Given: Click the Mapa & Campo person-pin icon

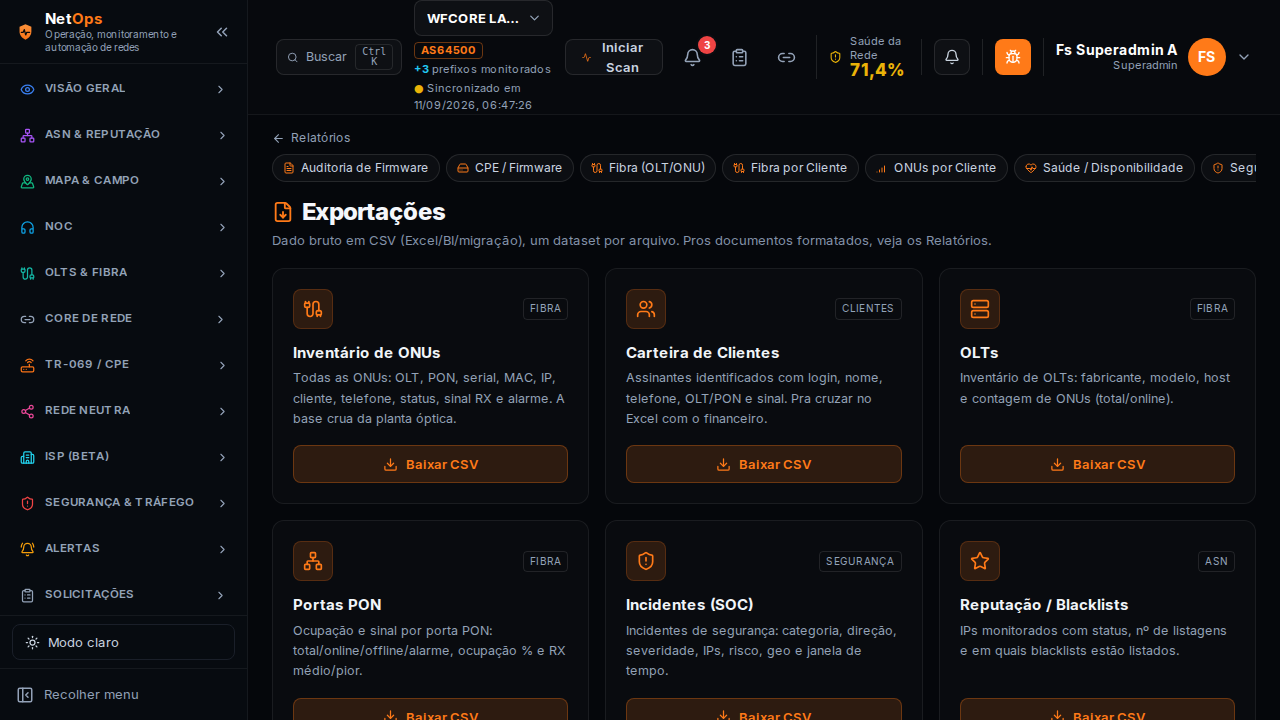Looking at the screenshot, I should pyautogui.click(x=28, y=181).
